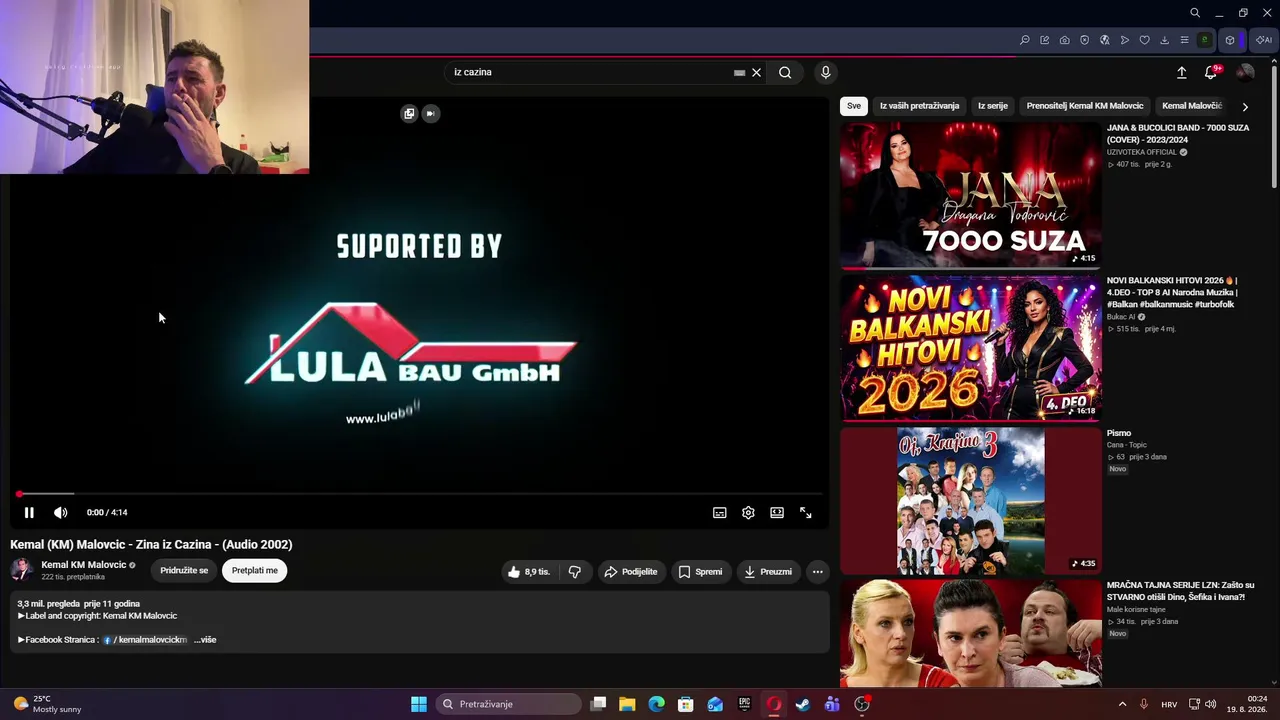Open the Windows Start menu
The height and width of the screenshot is (720, 1280).
419,704
